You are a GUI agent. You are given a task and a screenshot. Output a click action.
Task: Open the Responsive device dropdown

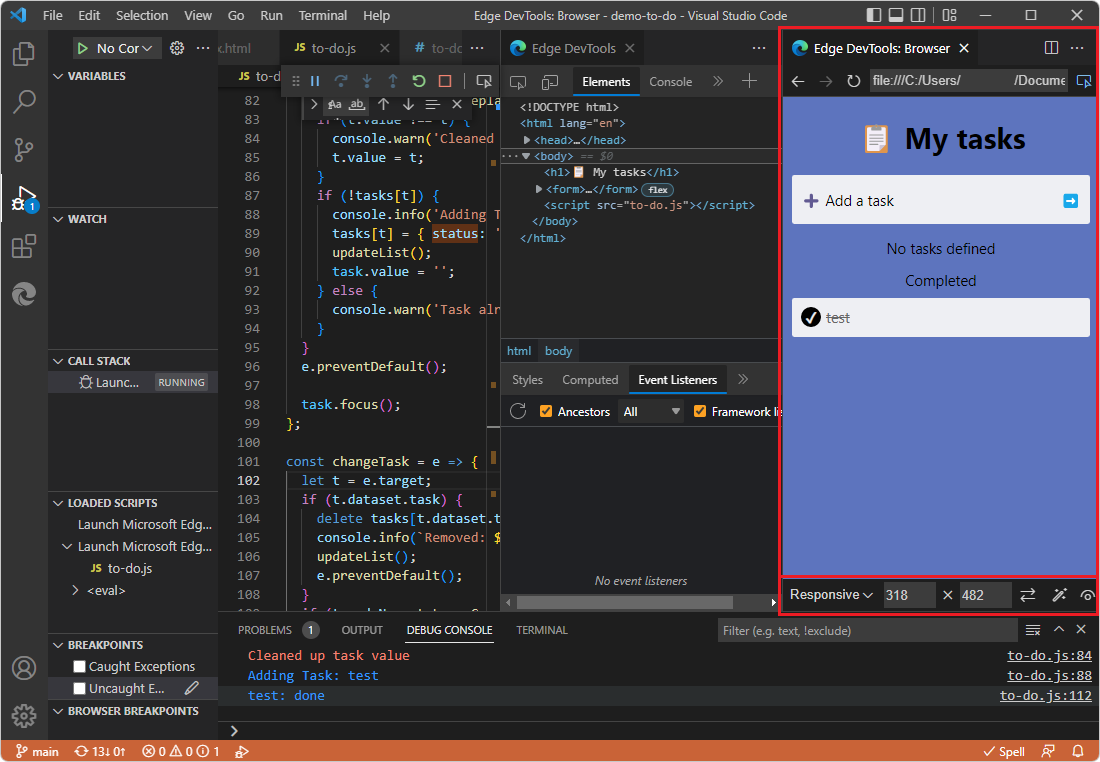point(829,595)
